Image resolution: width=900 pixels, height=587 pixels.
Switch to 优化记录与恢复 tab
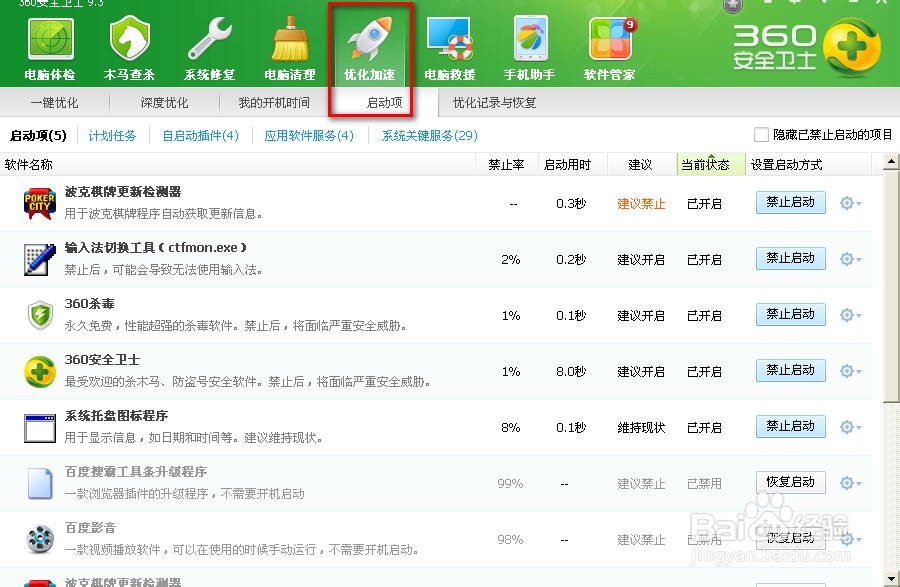tap(494, 103)
